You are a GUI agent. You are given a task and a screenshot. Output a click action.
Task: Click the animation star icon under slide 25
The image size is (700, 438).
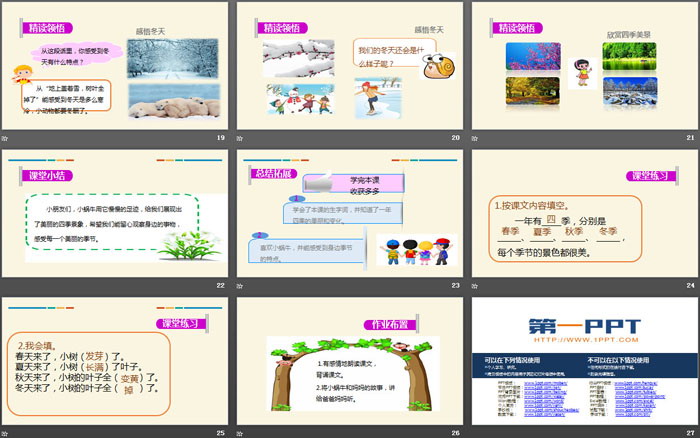pyautogui.click(x=4, y=434)
